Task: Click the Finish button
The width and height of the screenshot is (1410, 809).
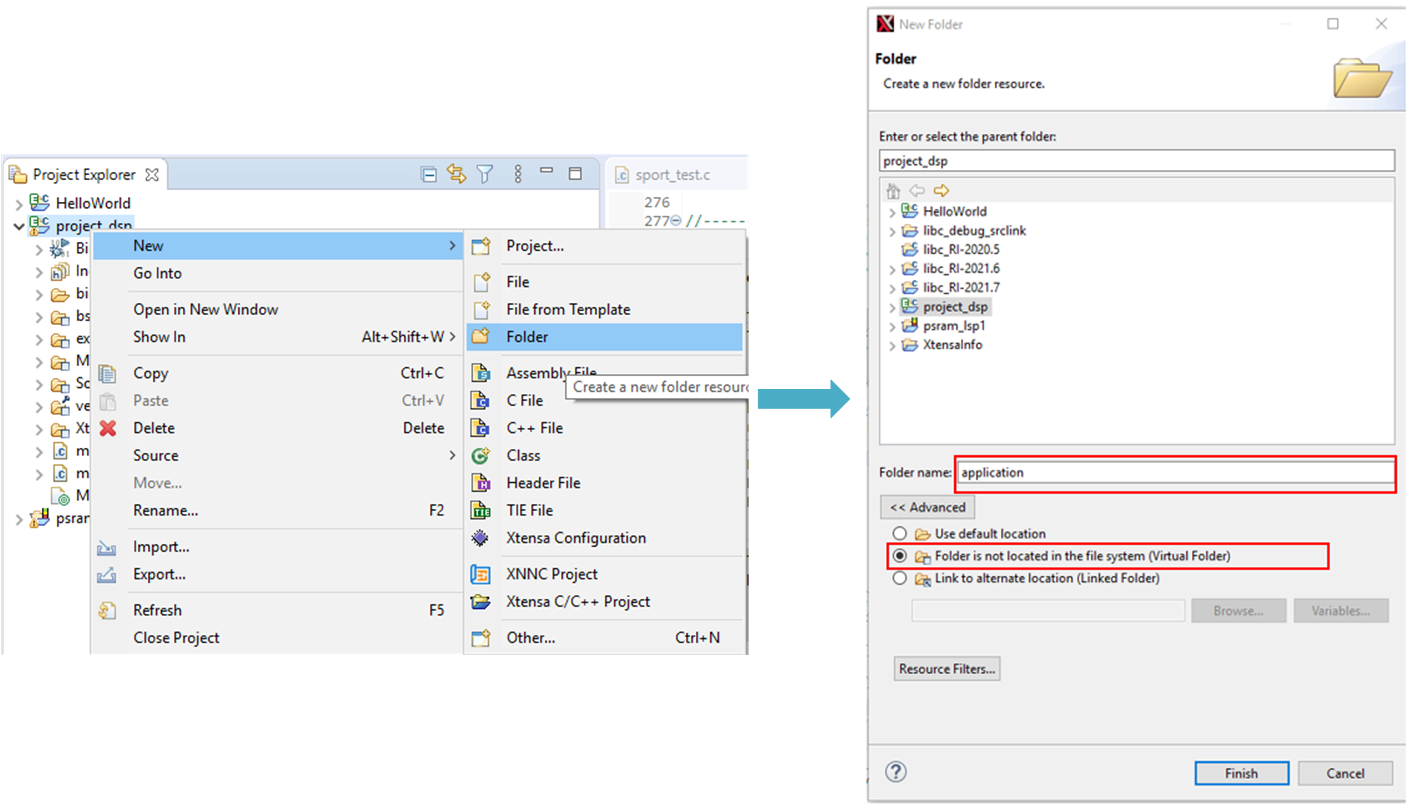Action: [1241, 773]
